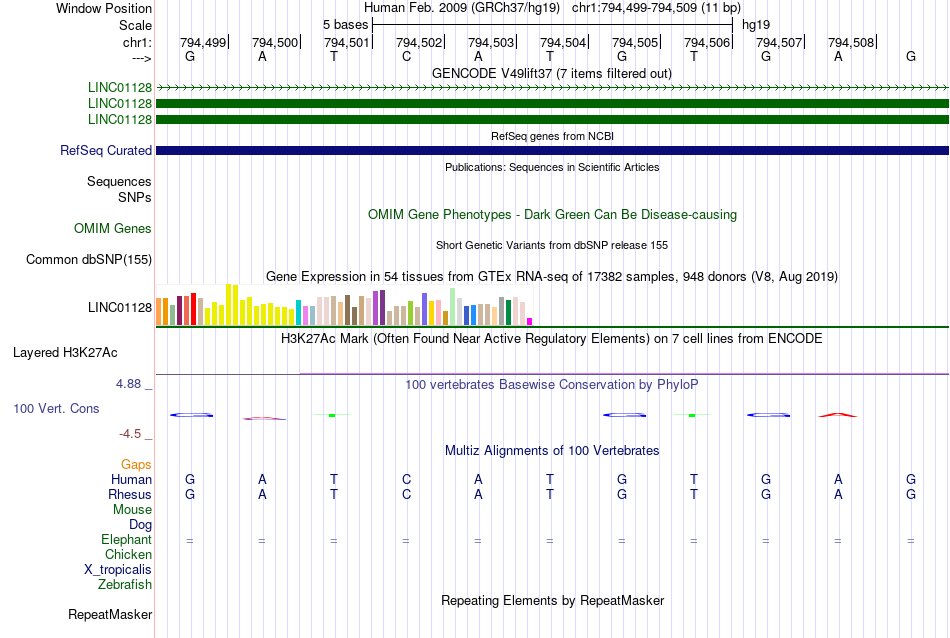This screenshot has height=638, width=950.
Task: Click the Zebrafish species label
Action: (x=125, y=585)
